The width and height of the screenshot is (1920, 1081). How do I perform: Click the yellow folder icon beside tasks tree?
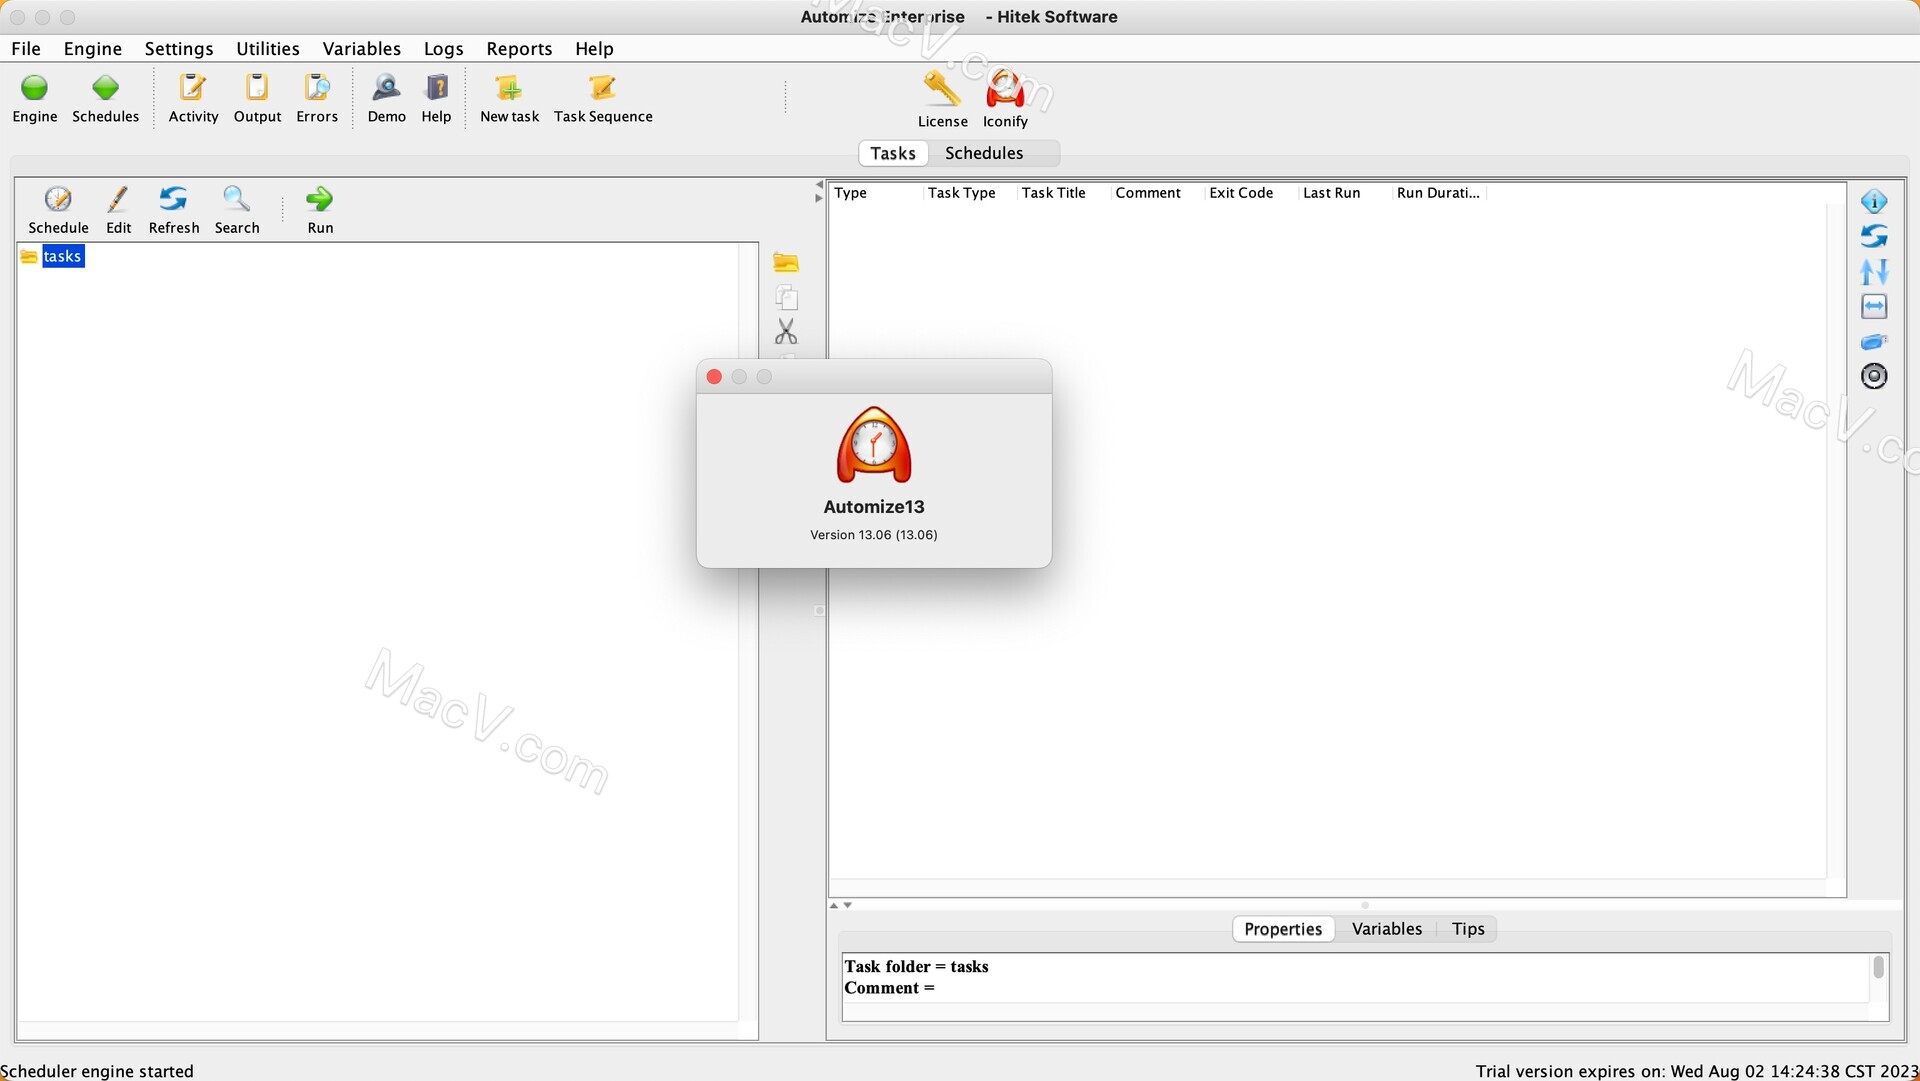coord(786,263)
